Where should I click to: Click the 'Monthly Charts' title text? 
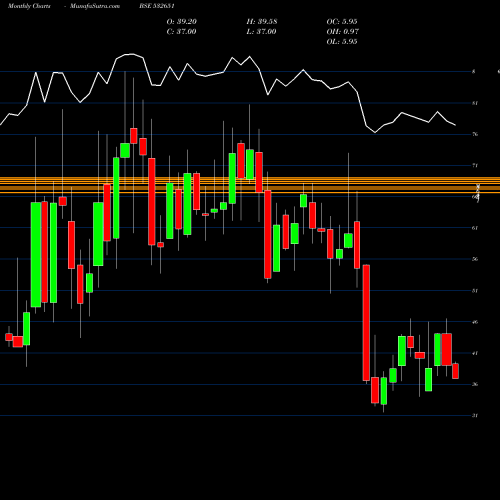point(29,6)
